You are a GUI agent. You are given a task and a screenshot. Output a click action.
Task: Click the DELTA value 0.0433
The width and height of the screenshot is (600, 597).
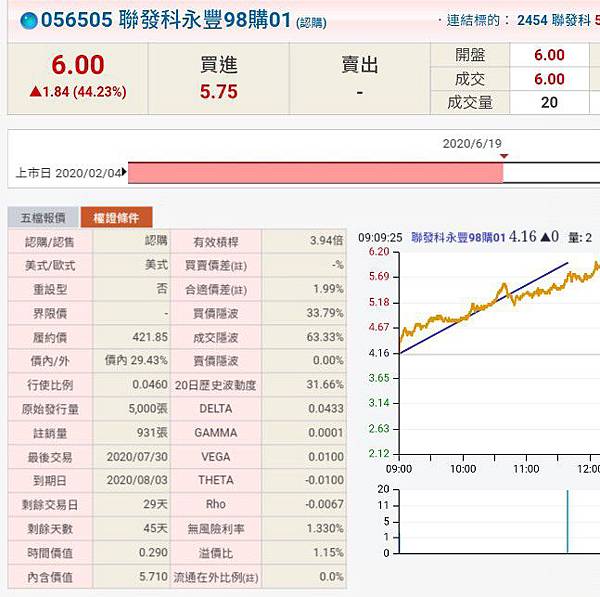click(326, 409)
